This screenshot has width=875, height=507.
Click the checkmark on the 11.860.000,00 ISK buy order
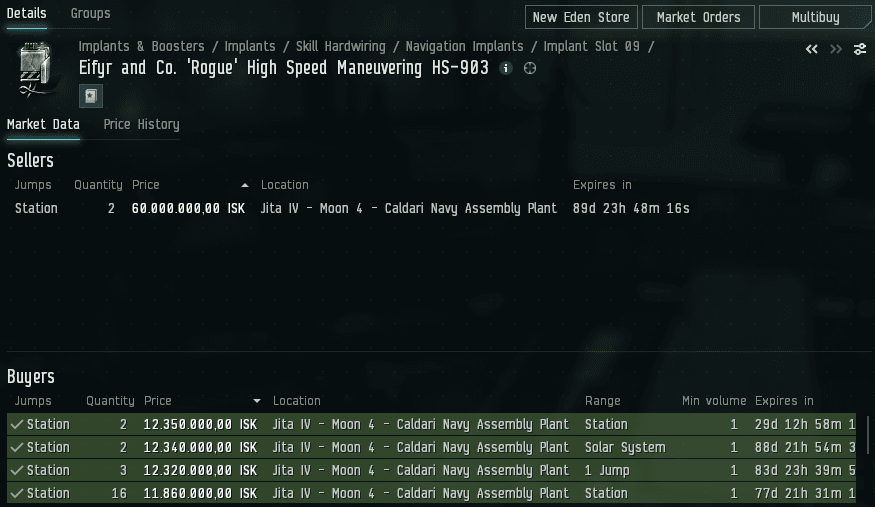click(x=16, y=493)
